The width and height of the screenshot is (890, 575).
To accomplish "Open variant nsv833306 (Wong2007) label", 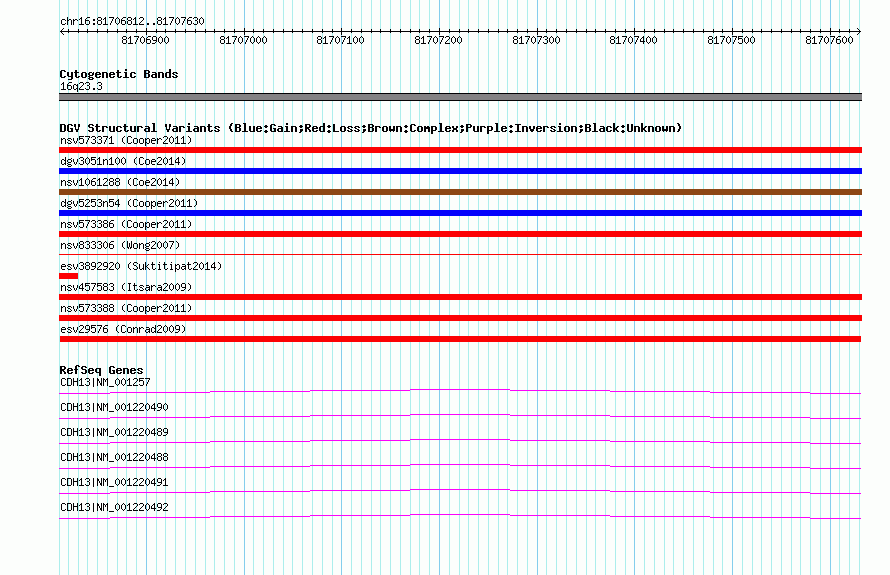I will 120,245.
